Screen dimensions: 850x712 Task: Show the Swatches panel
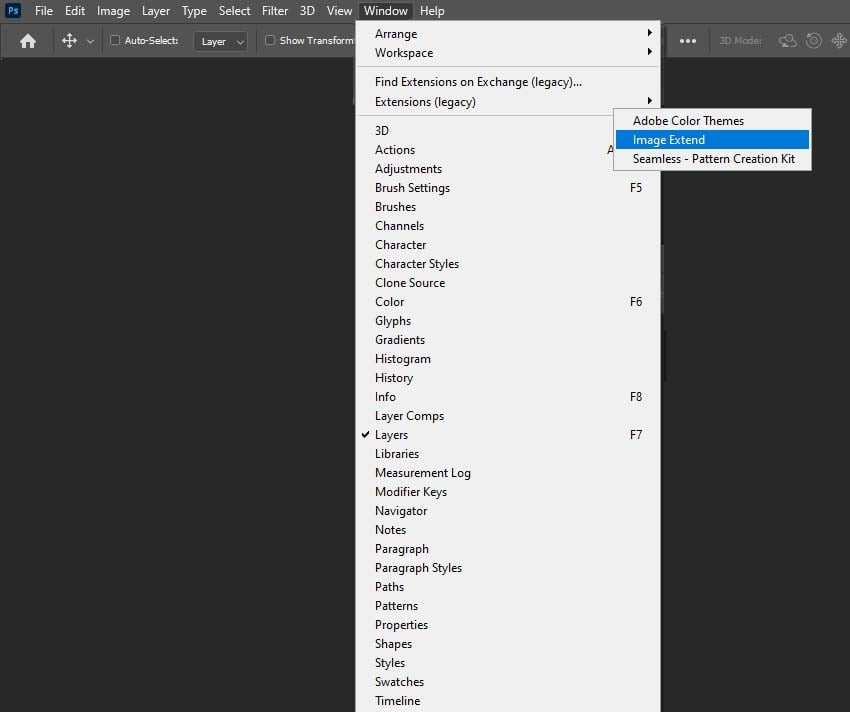[x=508, y=681]
